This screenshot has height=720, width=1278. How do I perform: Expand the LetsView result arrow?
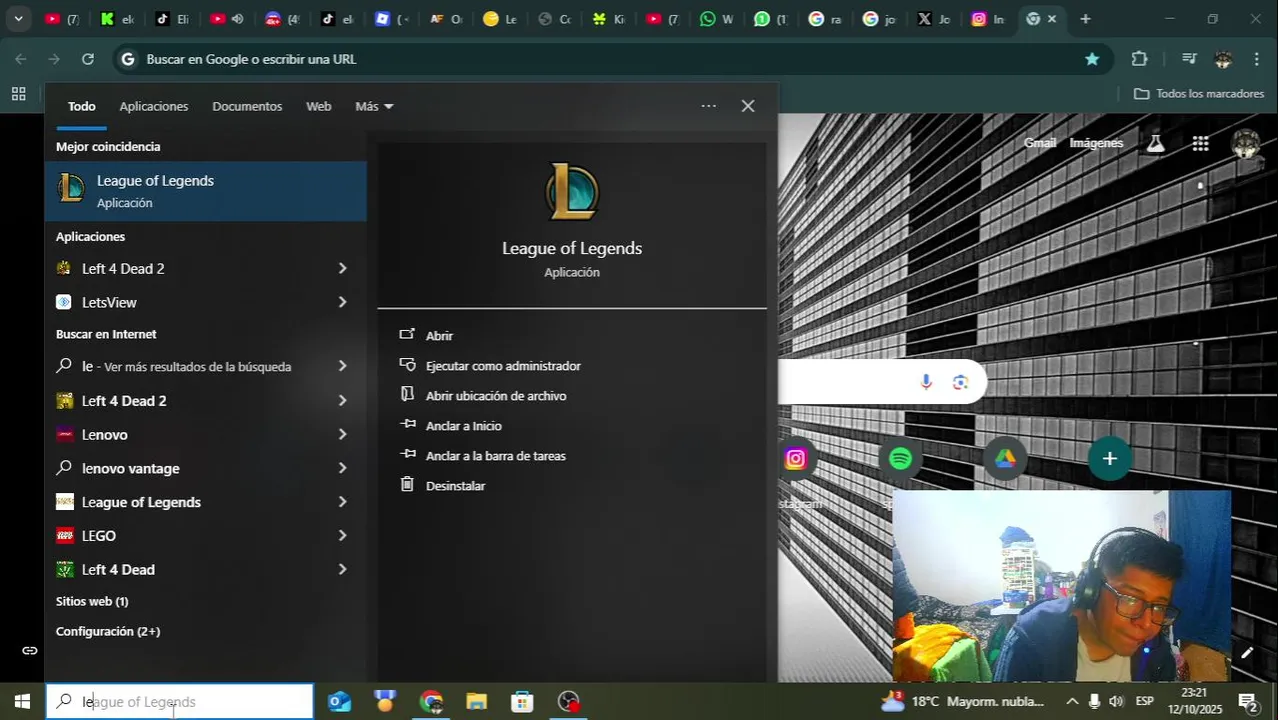[x=342, y=302]
